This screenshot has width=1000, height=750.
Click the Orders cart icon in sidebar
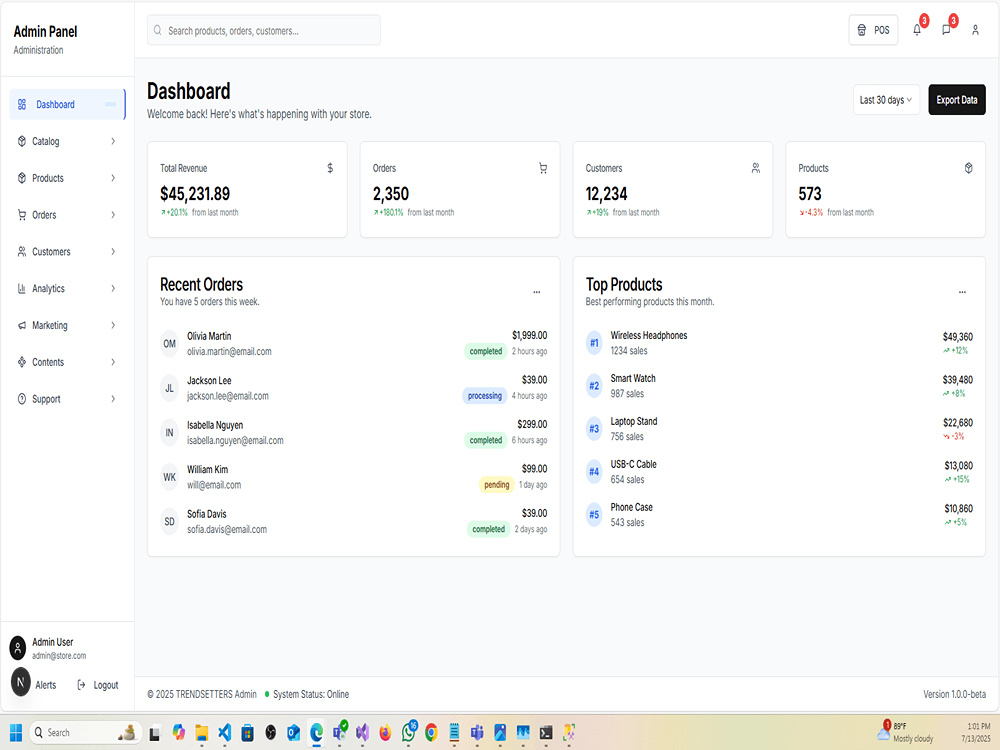point(22,215)
